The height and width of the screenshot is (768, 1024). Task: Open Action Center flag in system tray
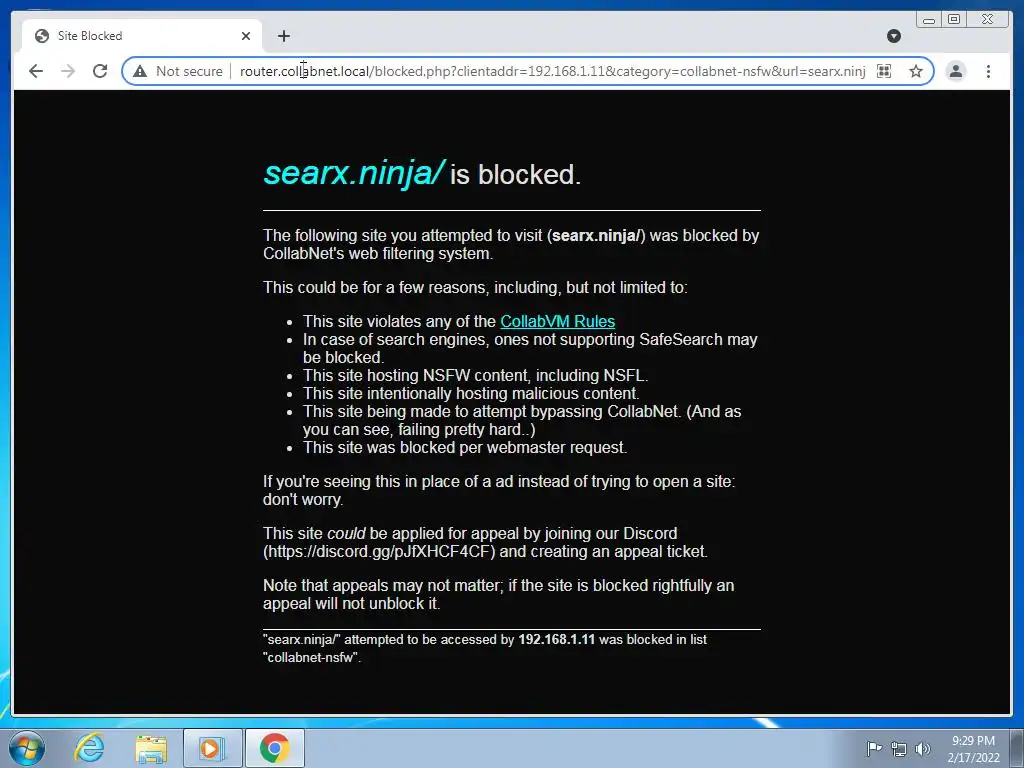[874, 749]
